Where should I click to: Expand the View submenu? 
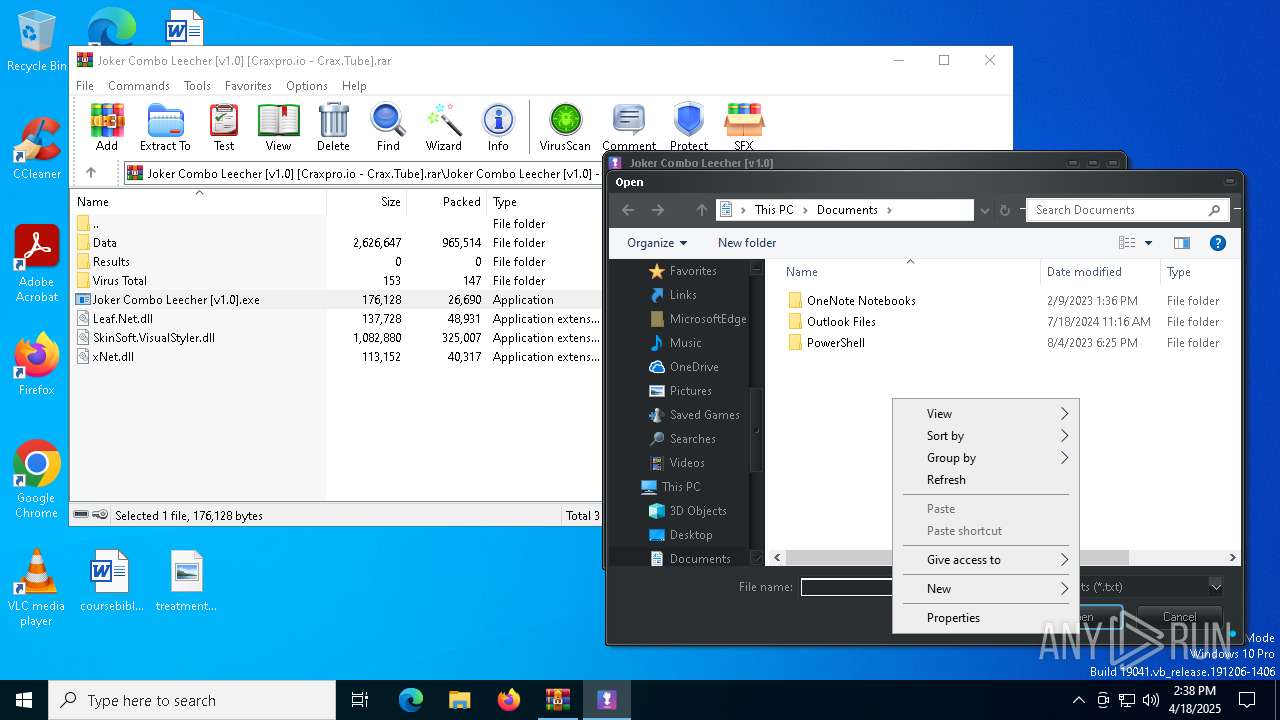tap(985, 414)
